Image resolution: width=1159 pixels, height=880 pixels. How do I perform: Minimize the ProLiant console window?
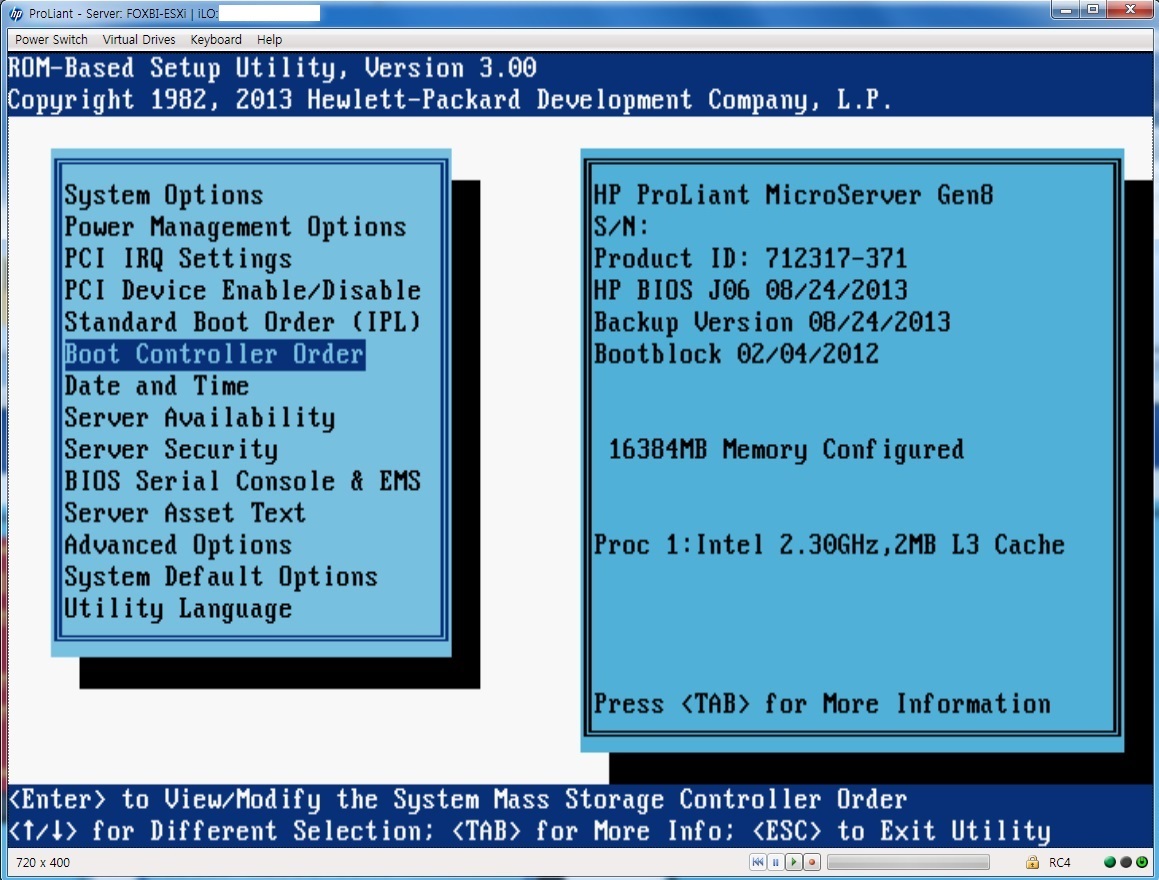point(1067,10)
